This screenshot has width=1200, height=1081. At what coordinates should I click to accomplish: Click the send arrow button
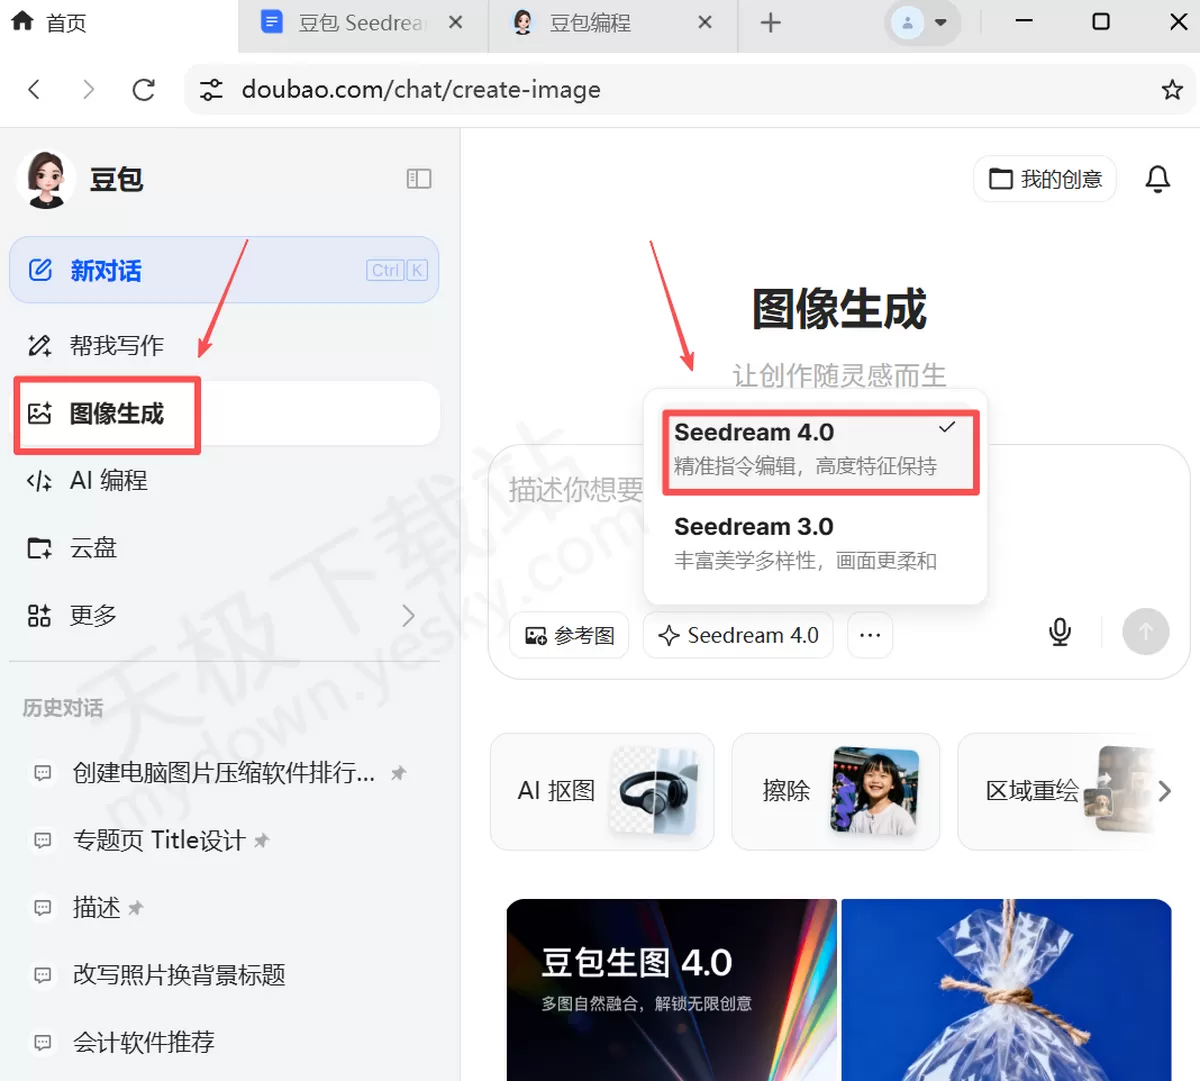coord(1146,632)
